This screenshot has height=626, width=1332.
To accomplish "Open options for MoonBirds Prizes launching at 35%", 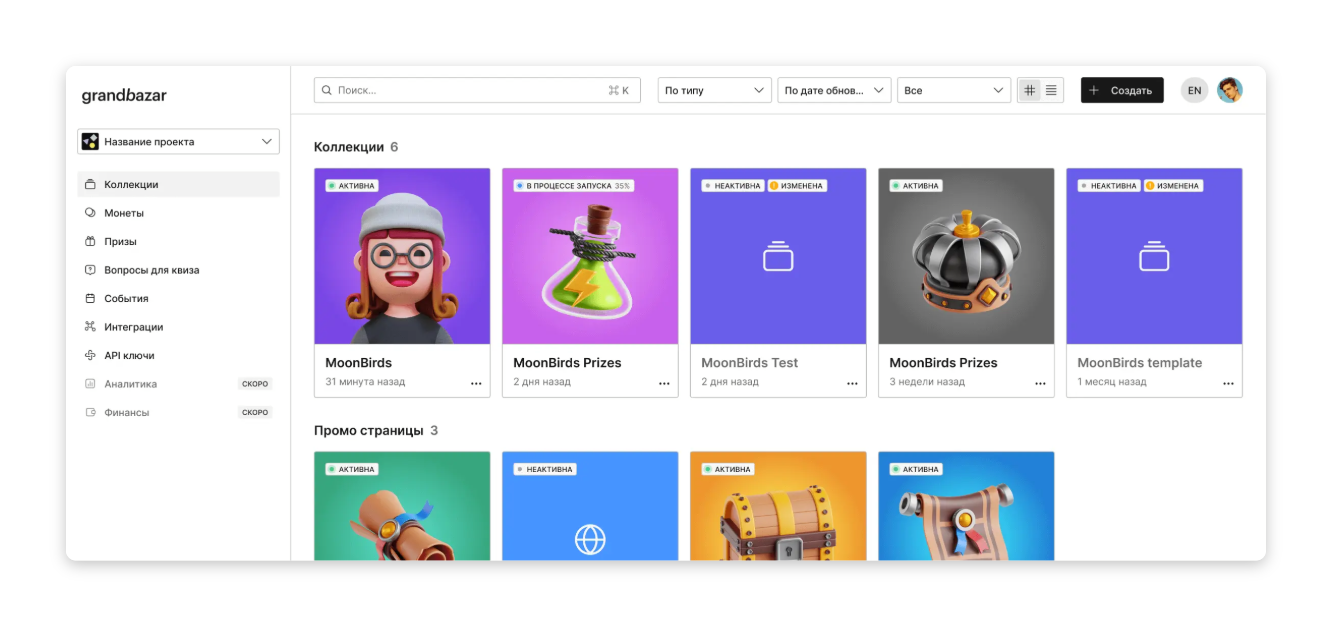I will coord(664,383).
